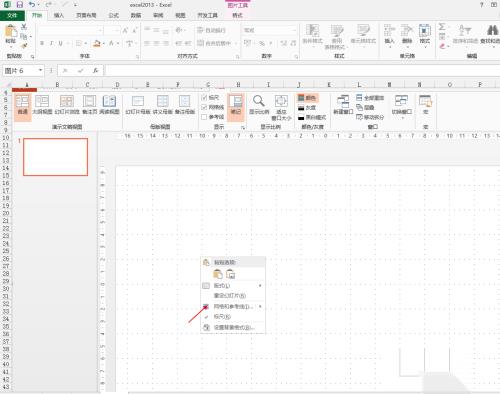Select the slide 1 thumbnail
This screenshot has height=394, width=500.
point(56,157)
